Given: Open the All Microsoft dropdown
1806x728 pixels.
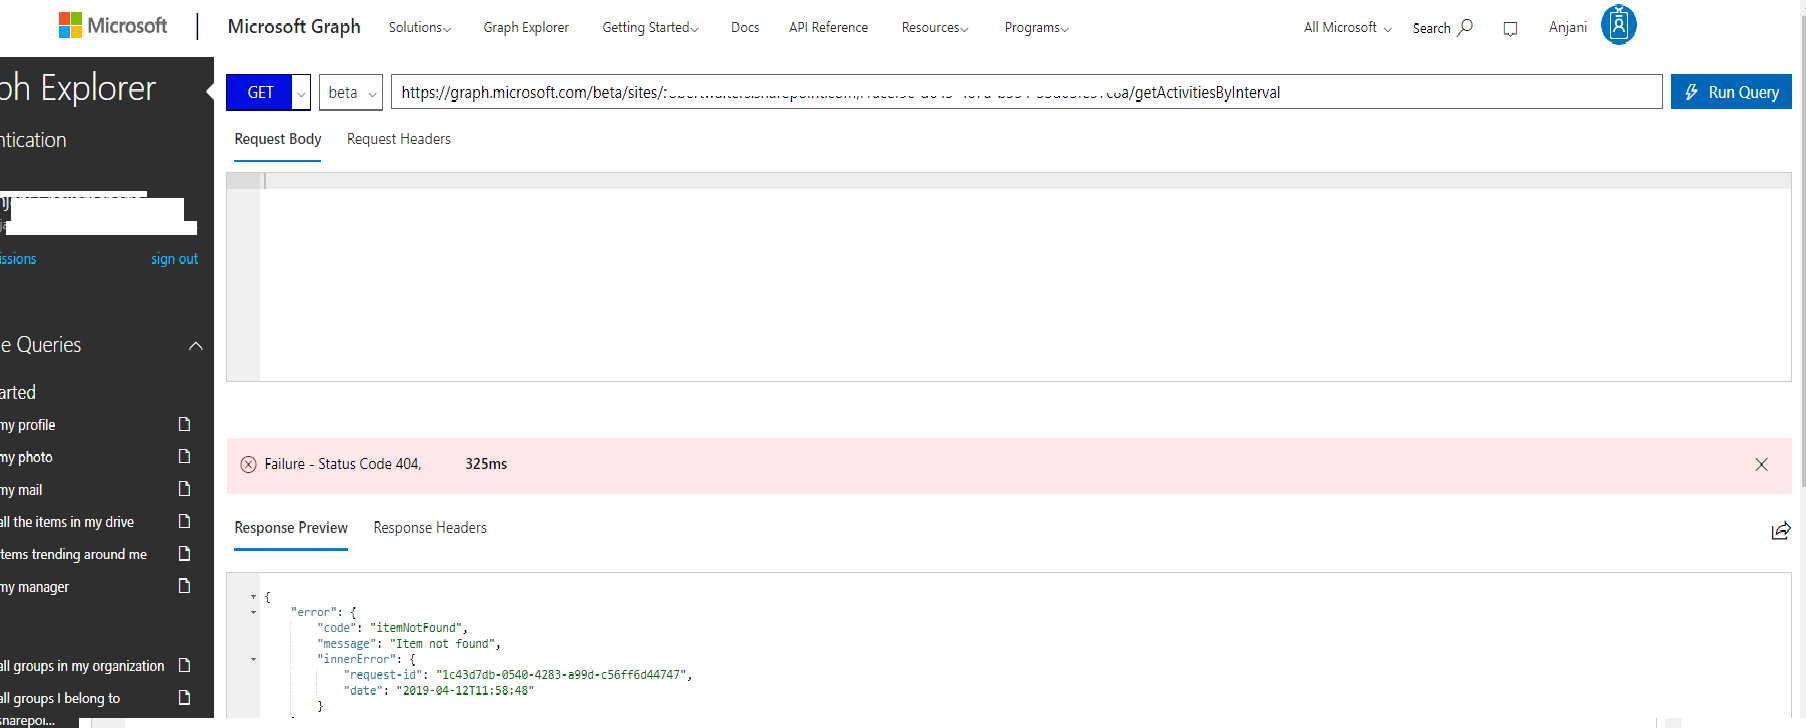Looking at the screenshot, I should point(1347,28).
